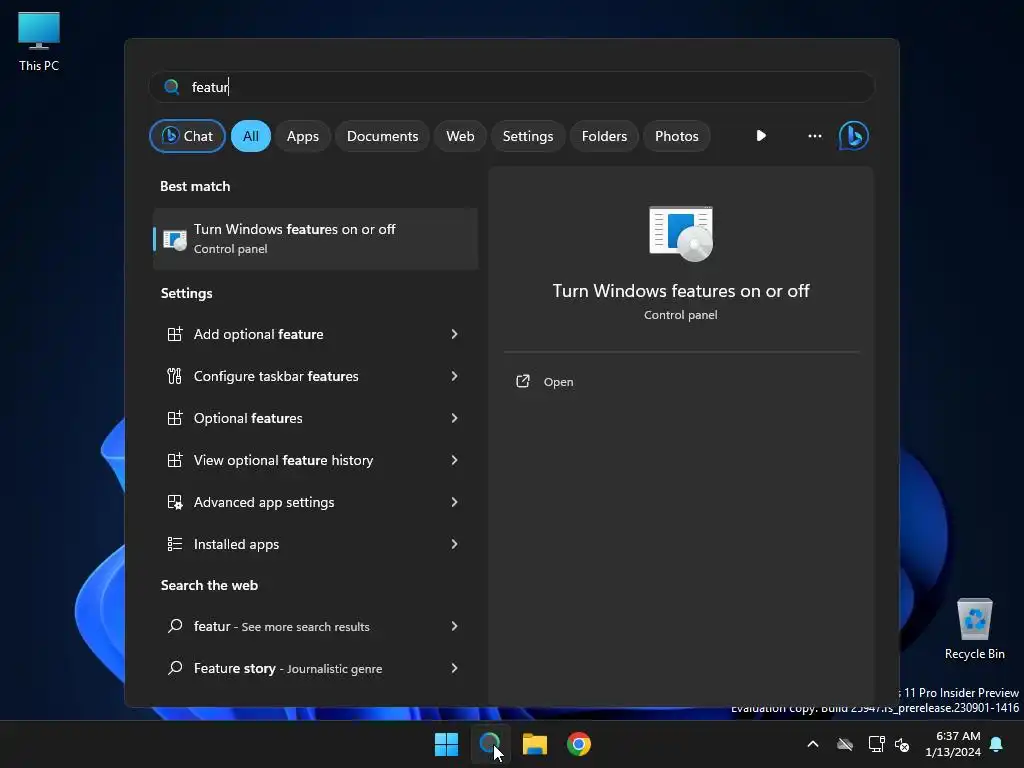Viewport: 1024px width, 768px height.
Task: Select the Photos filter tab
Action: (x=677, y=136)
